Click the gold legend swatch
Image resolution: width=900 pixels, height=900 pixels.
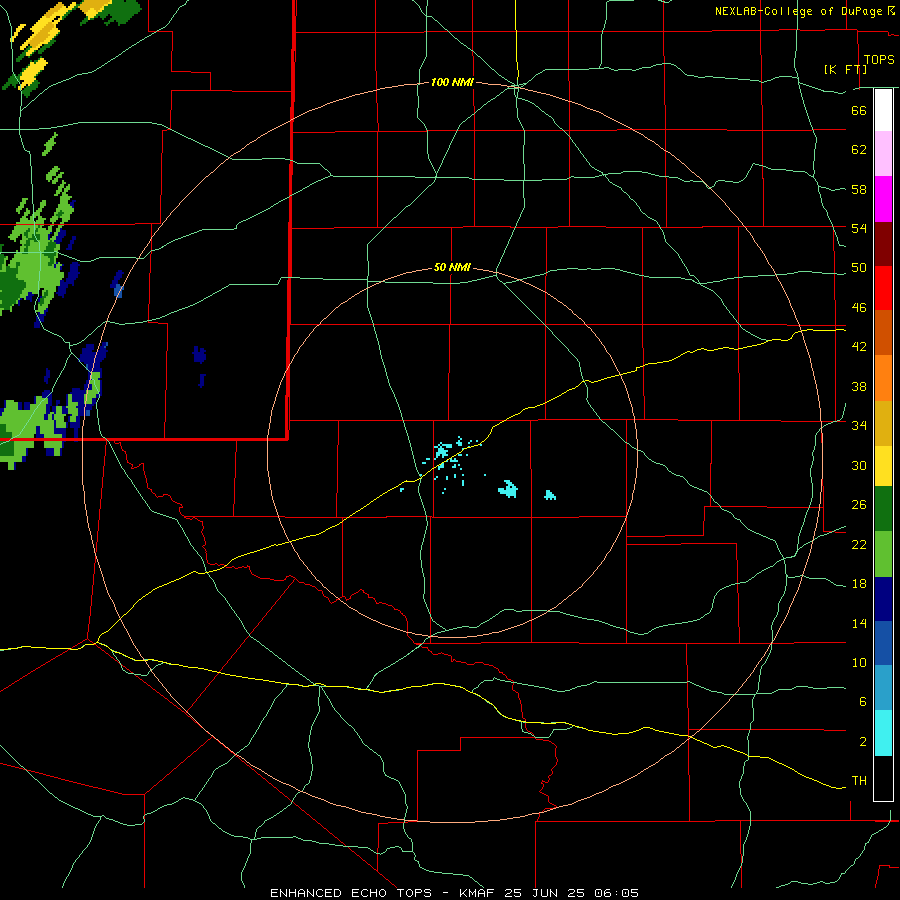click(x=883, y=423)
